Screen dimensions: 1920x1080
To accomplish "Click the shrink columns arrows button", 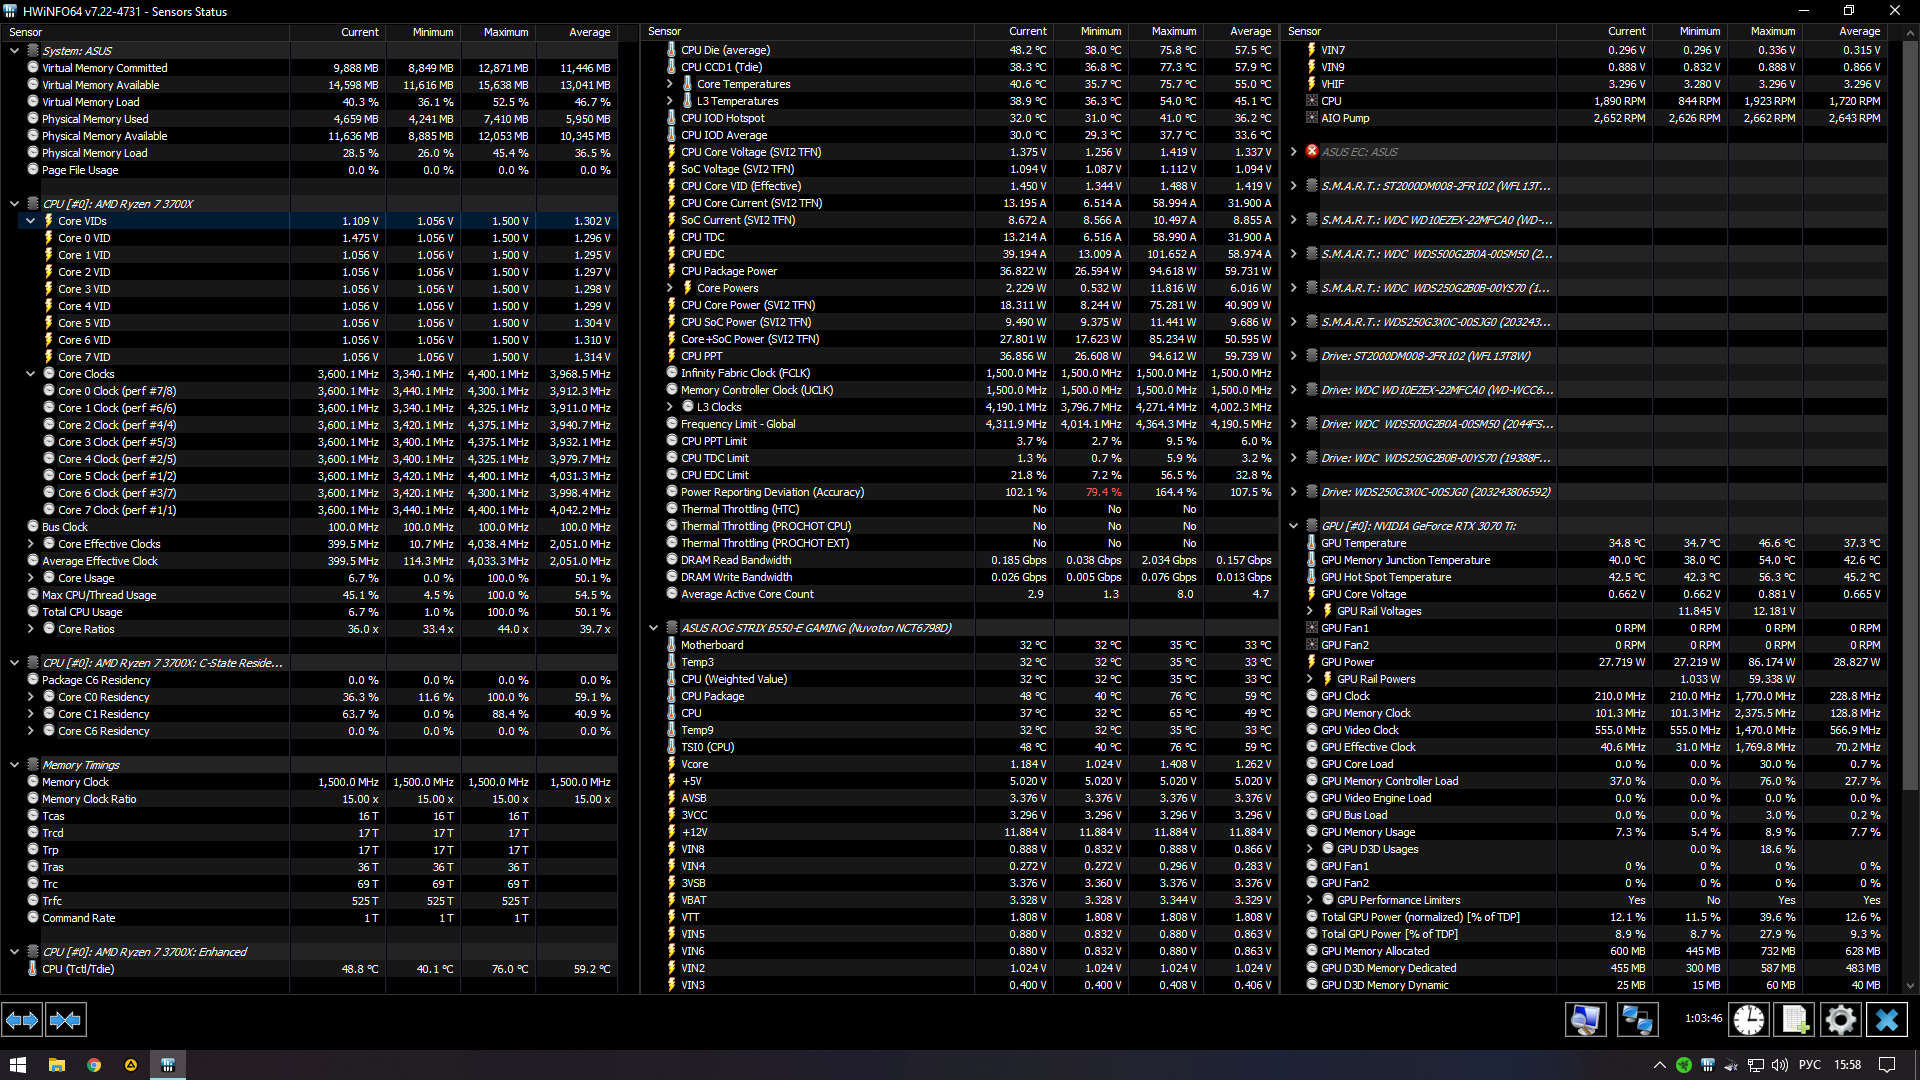I will coord(66,1020).
